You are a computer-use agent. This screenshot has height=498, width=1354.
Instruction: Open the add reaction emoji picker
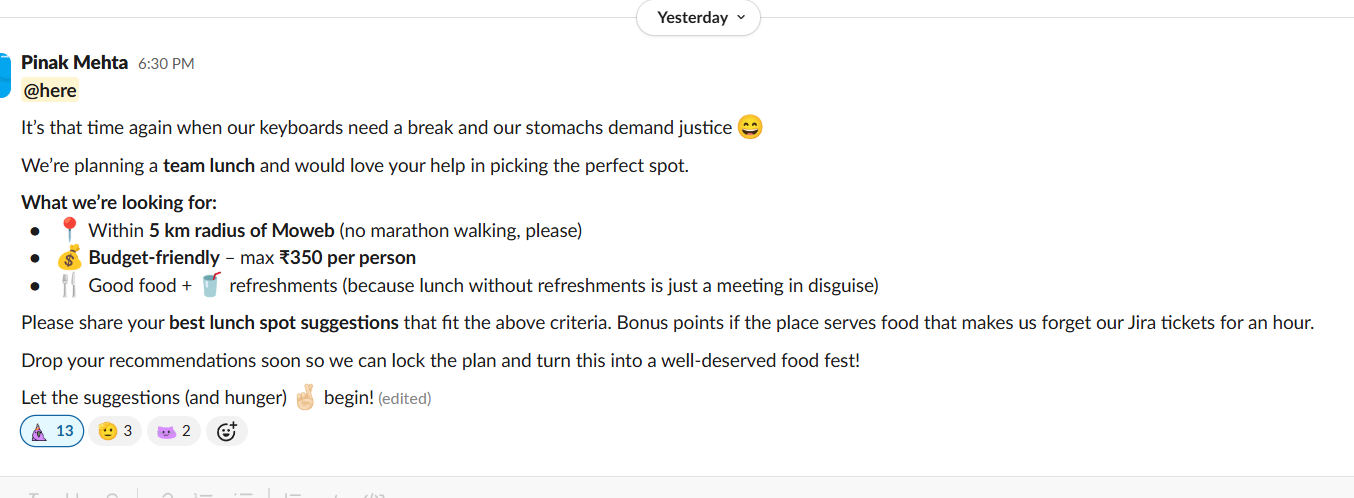click(x=227, y=431)
